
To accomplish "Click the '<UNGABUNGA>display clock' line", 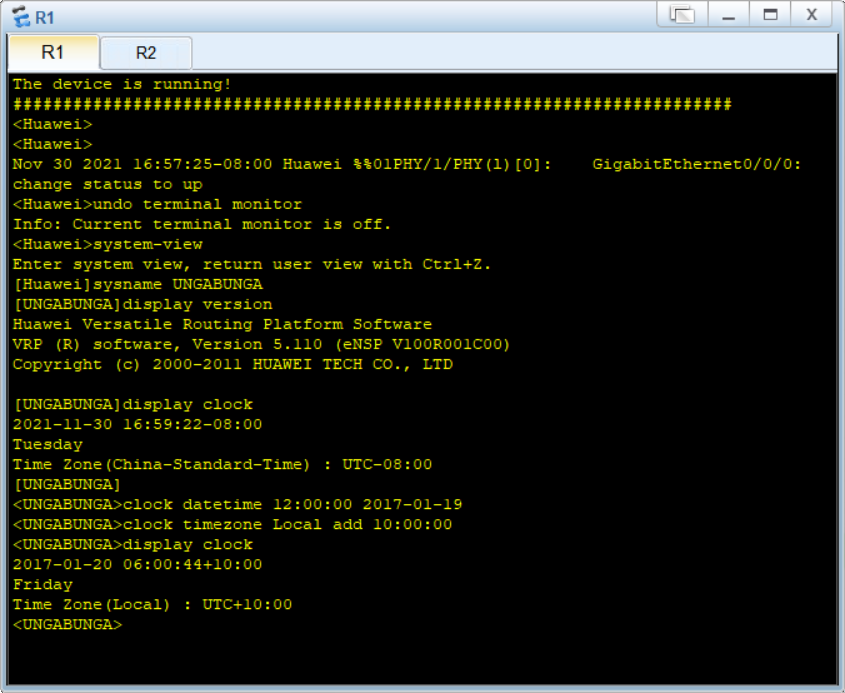I will click(133, 544).
